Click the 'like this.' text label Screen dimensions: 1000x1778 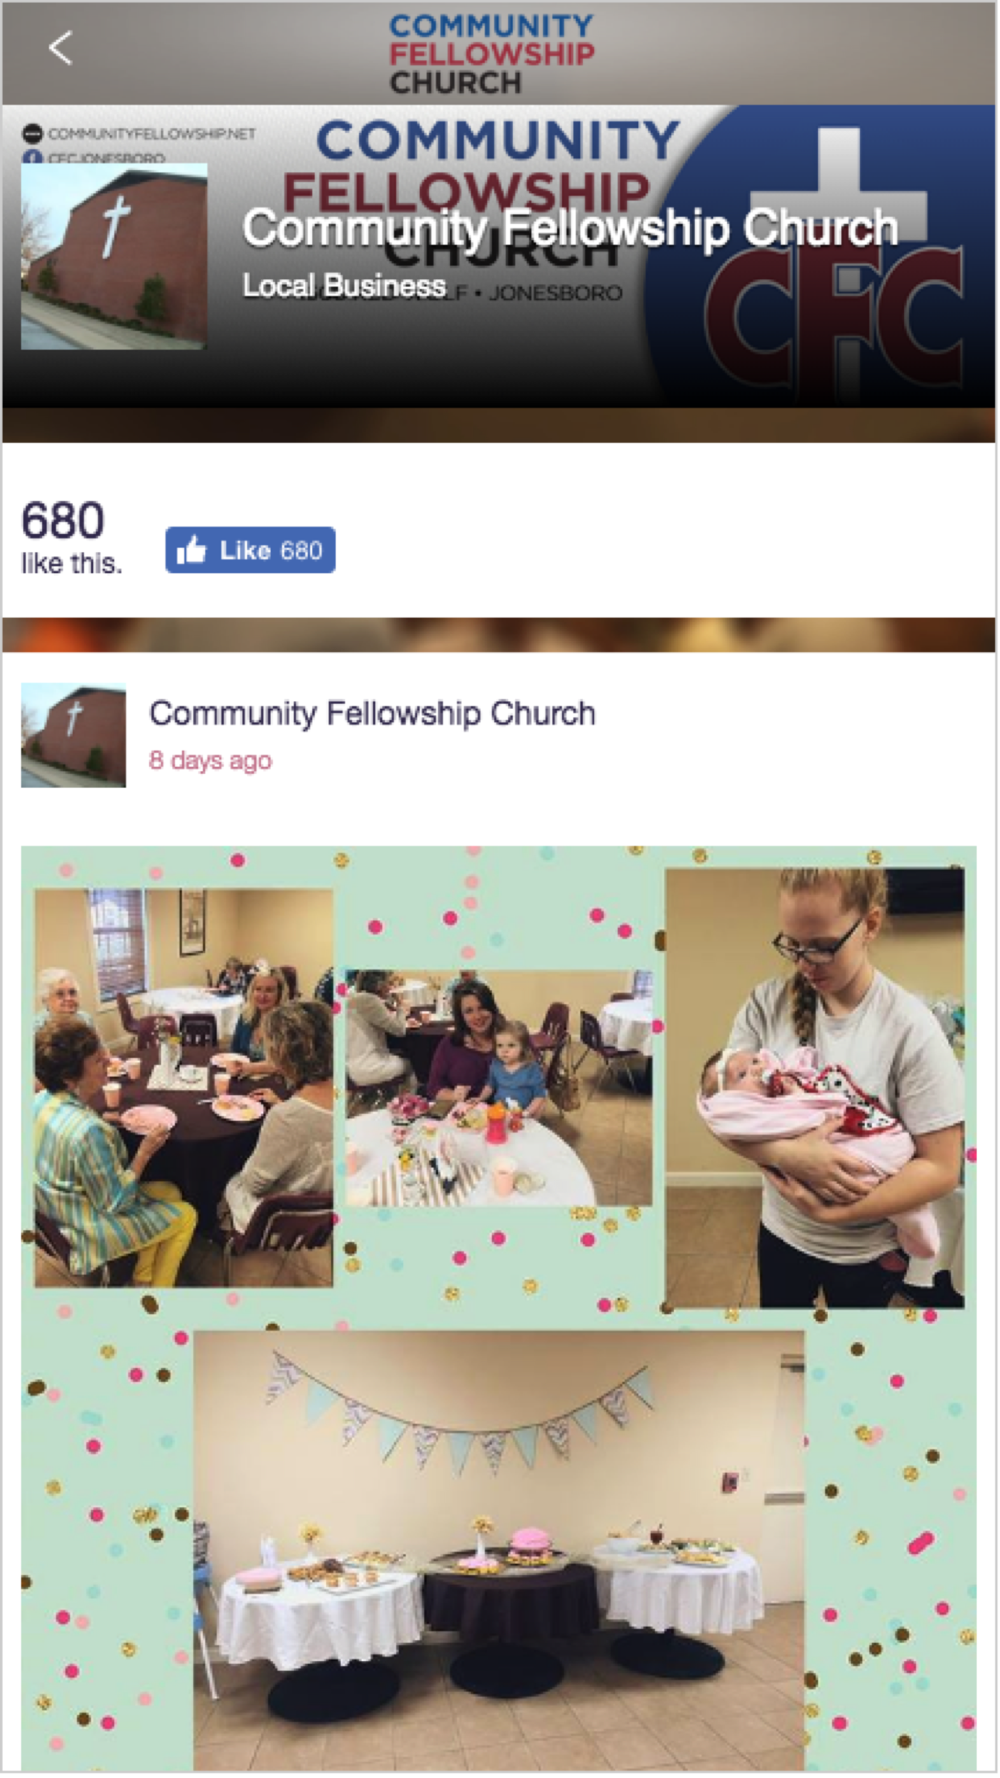coord(71,564)
